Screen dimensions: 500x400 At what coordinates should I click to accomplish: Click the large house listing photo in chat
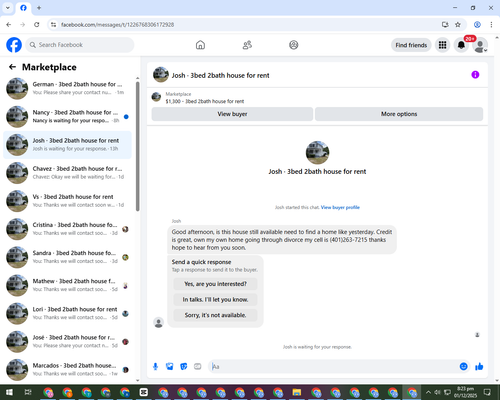coord(317,152)
